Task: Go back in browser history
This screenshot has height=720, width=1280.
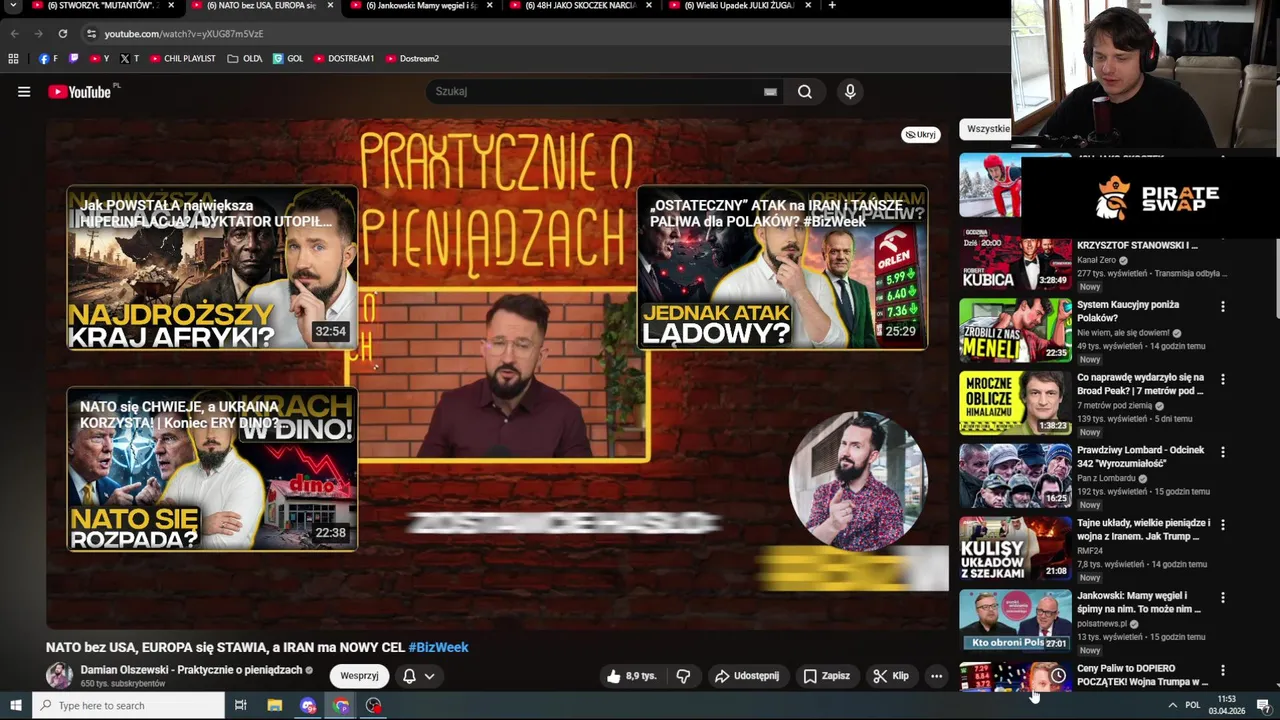Action: [14, 34]
